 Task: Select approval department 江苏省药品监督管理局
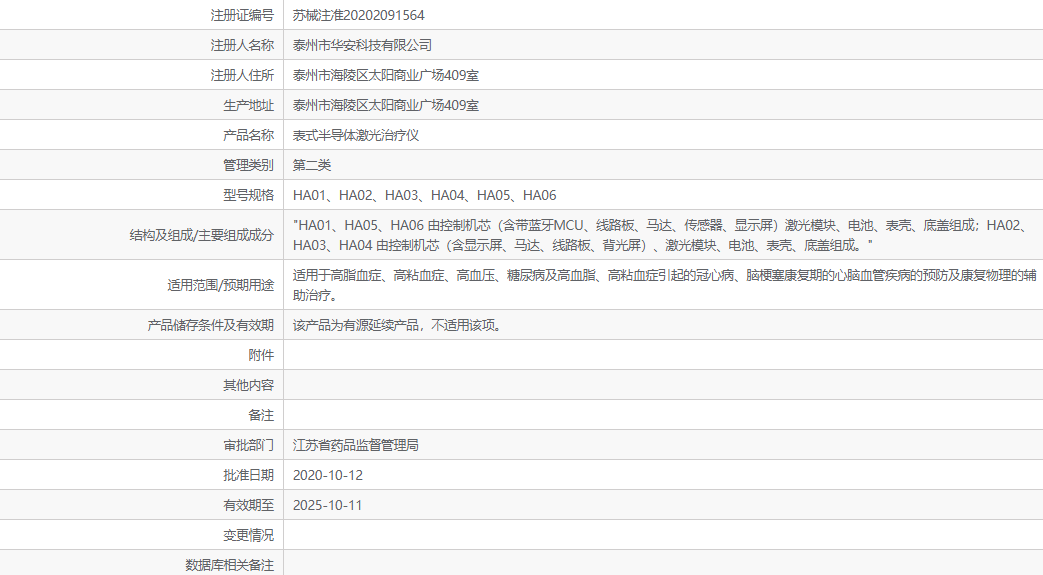coord(355,445)
